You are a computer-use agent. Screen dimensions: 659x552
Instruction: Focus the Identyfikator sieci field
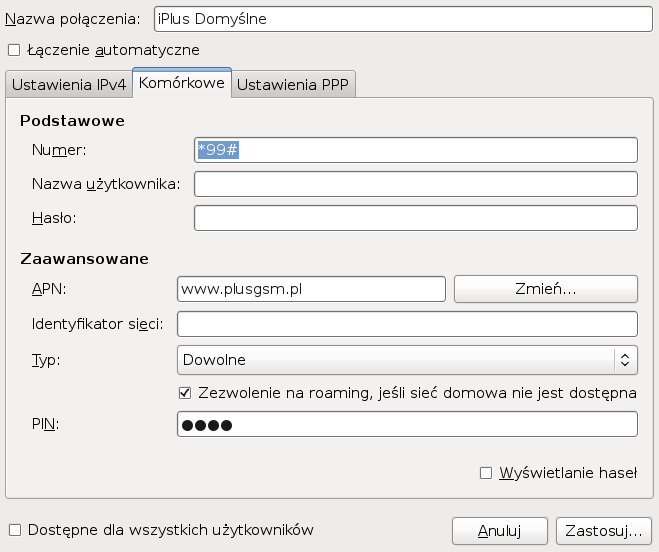coord(406,324)
